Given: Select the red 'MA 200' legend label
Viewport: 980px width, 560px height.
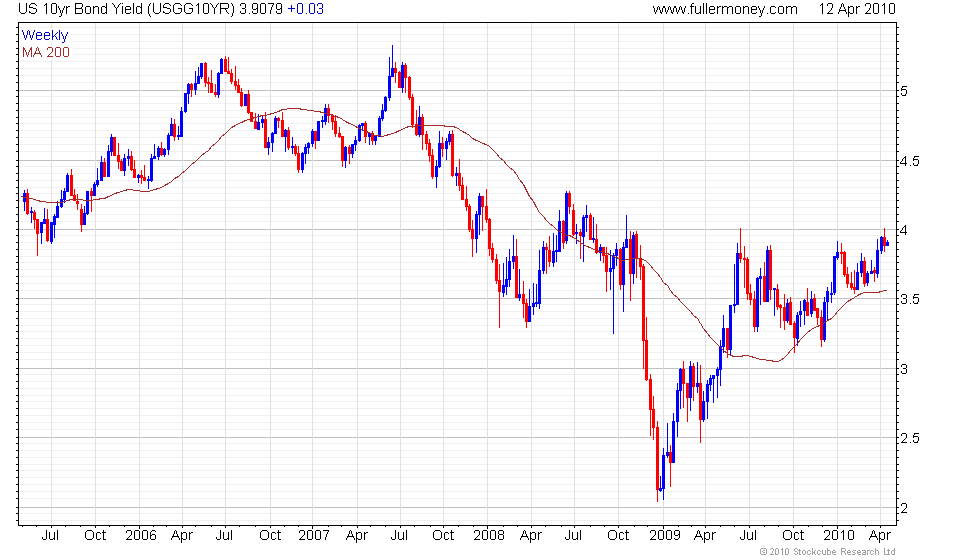Looking at the screenshot, I should pos(46,52).
